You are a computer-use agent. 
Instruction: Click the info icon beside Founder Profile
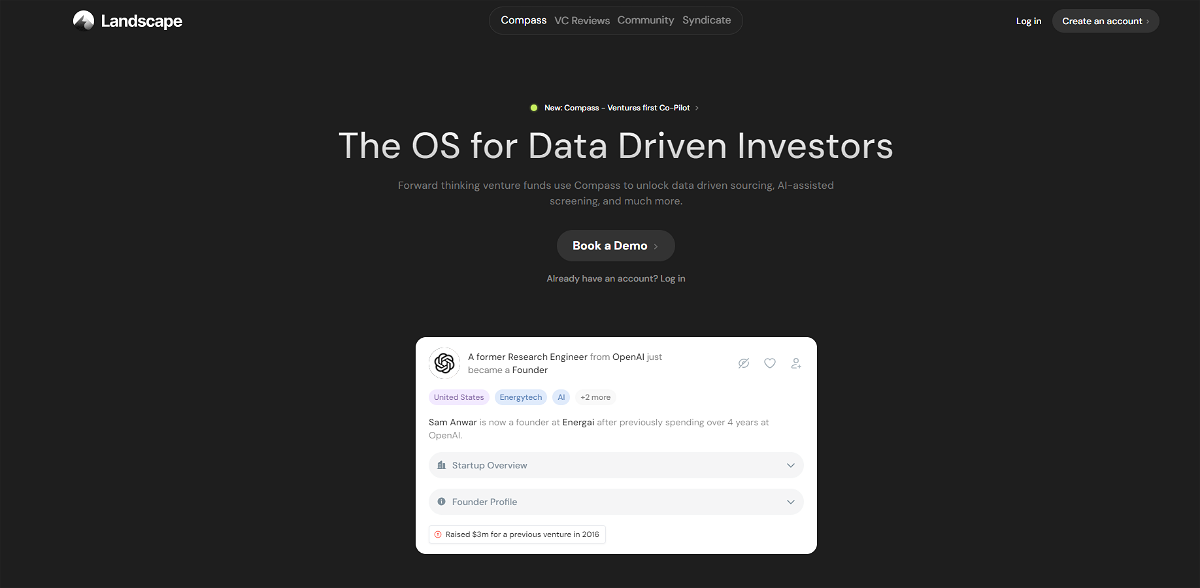pos(441,502)
